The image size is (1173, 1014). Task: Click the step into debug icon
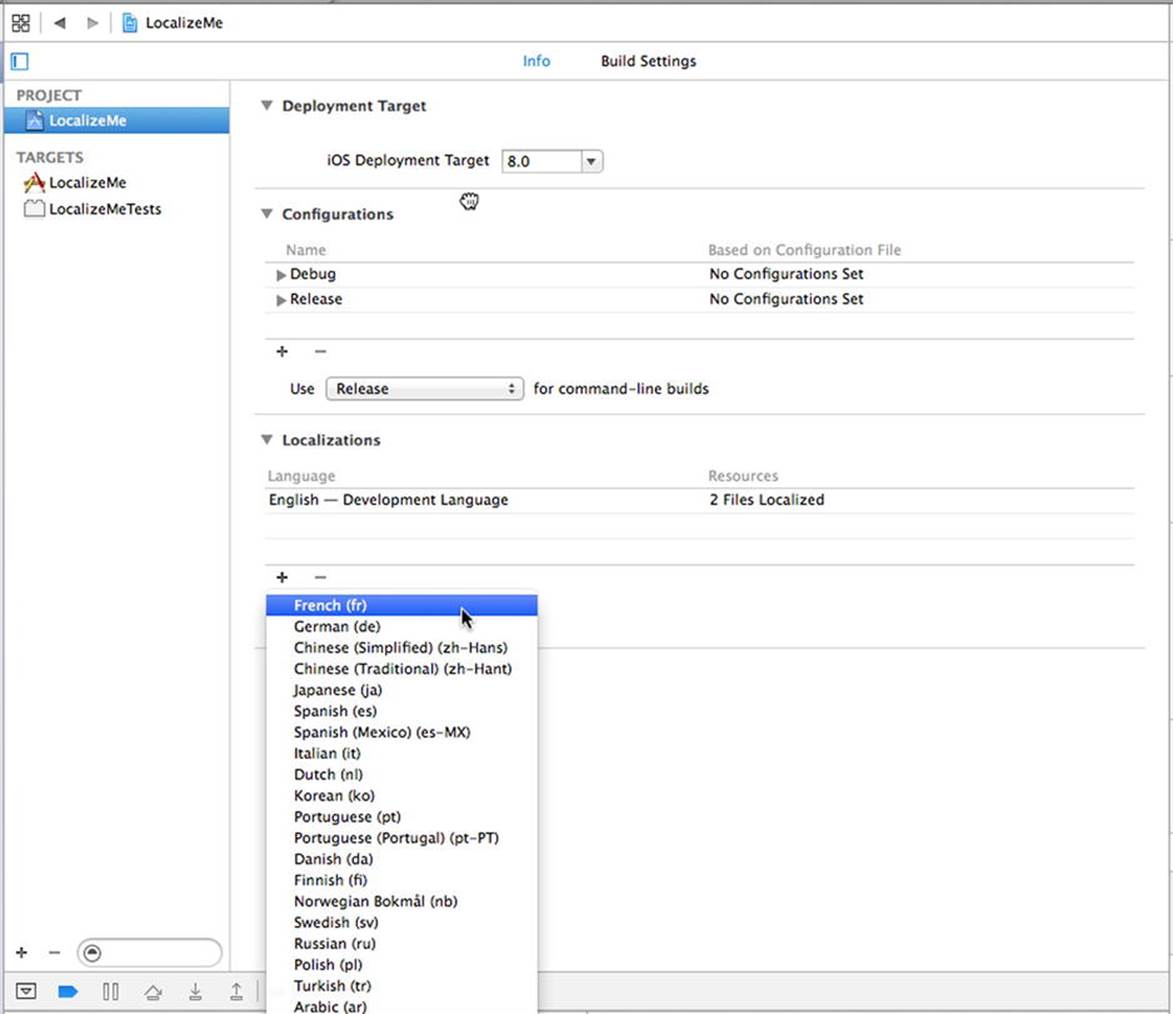point(195,992)
